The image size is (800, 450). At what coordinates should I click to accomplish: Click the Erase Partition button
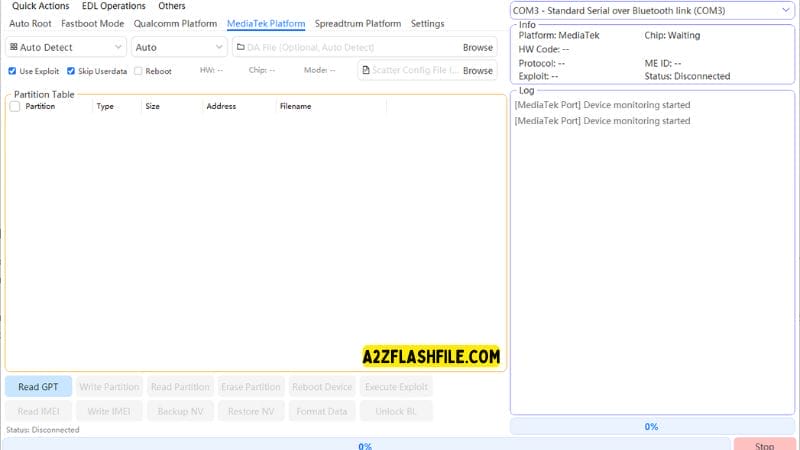click(x=251, y=387)
